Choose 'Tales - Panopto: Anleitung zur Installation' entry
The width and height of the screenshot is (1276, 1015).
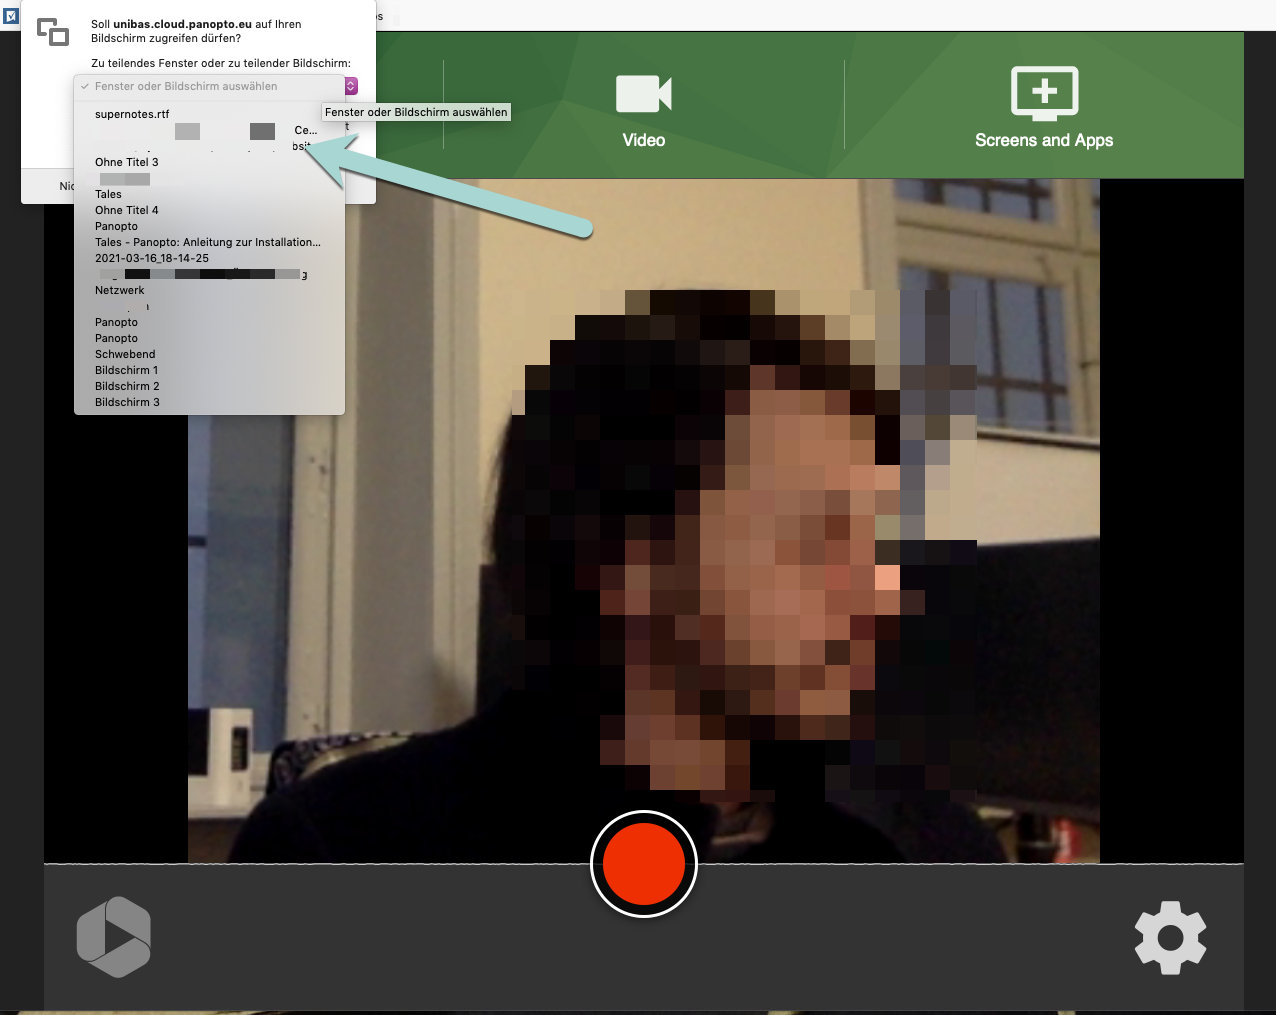[208, 242]
